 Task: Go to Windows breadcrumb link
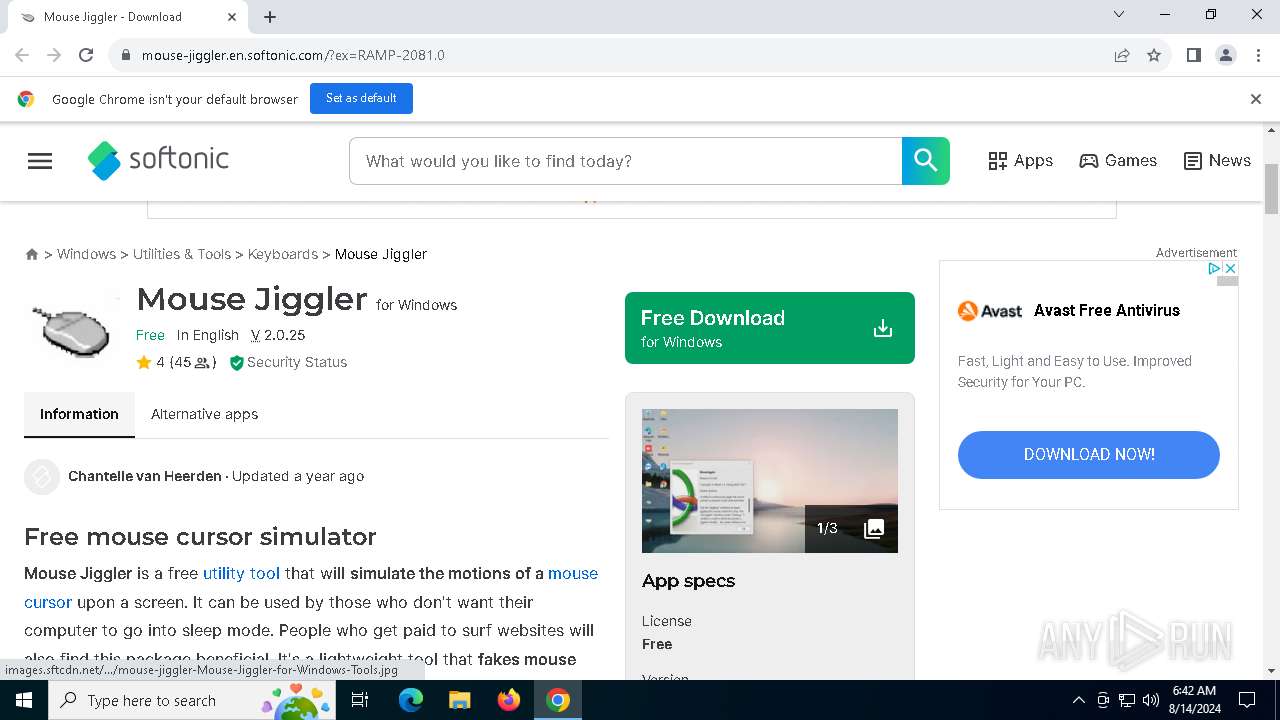pos(86,254)
